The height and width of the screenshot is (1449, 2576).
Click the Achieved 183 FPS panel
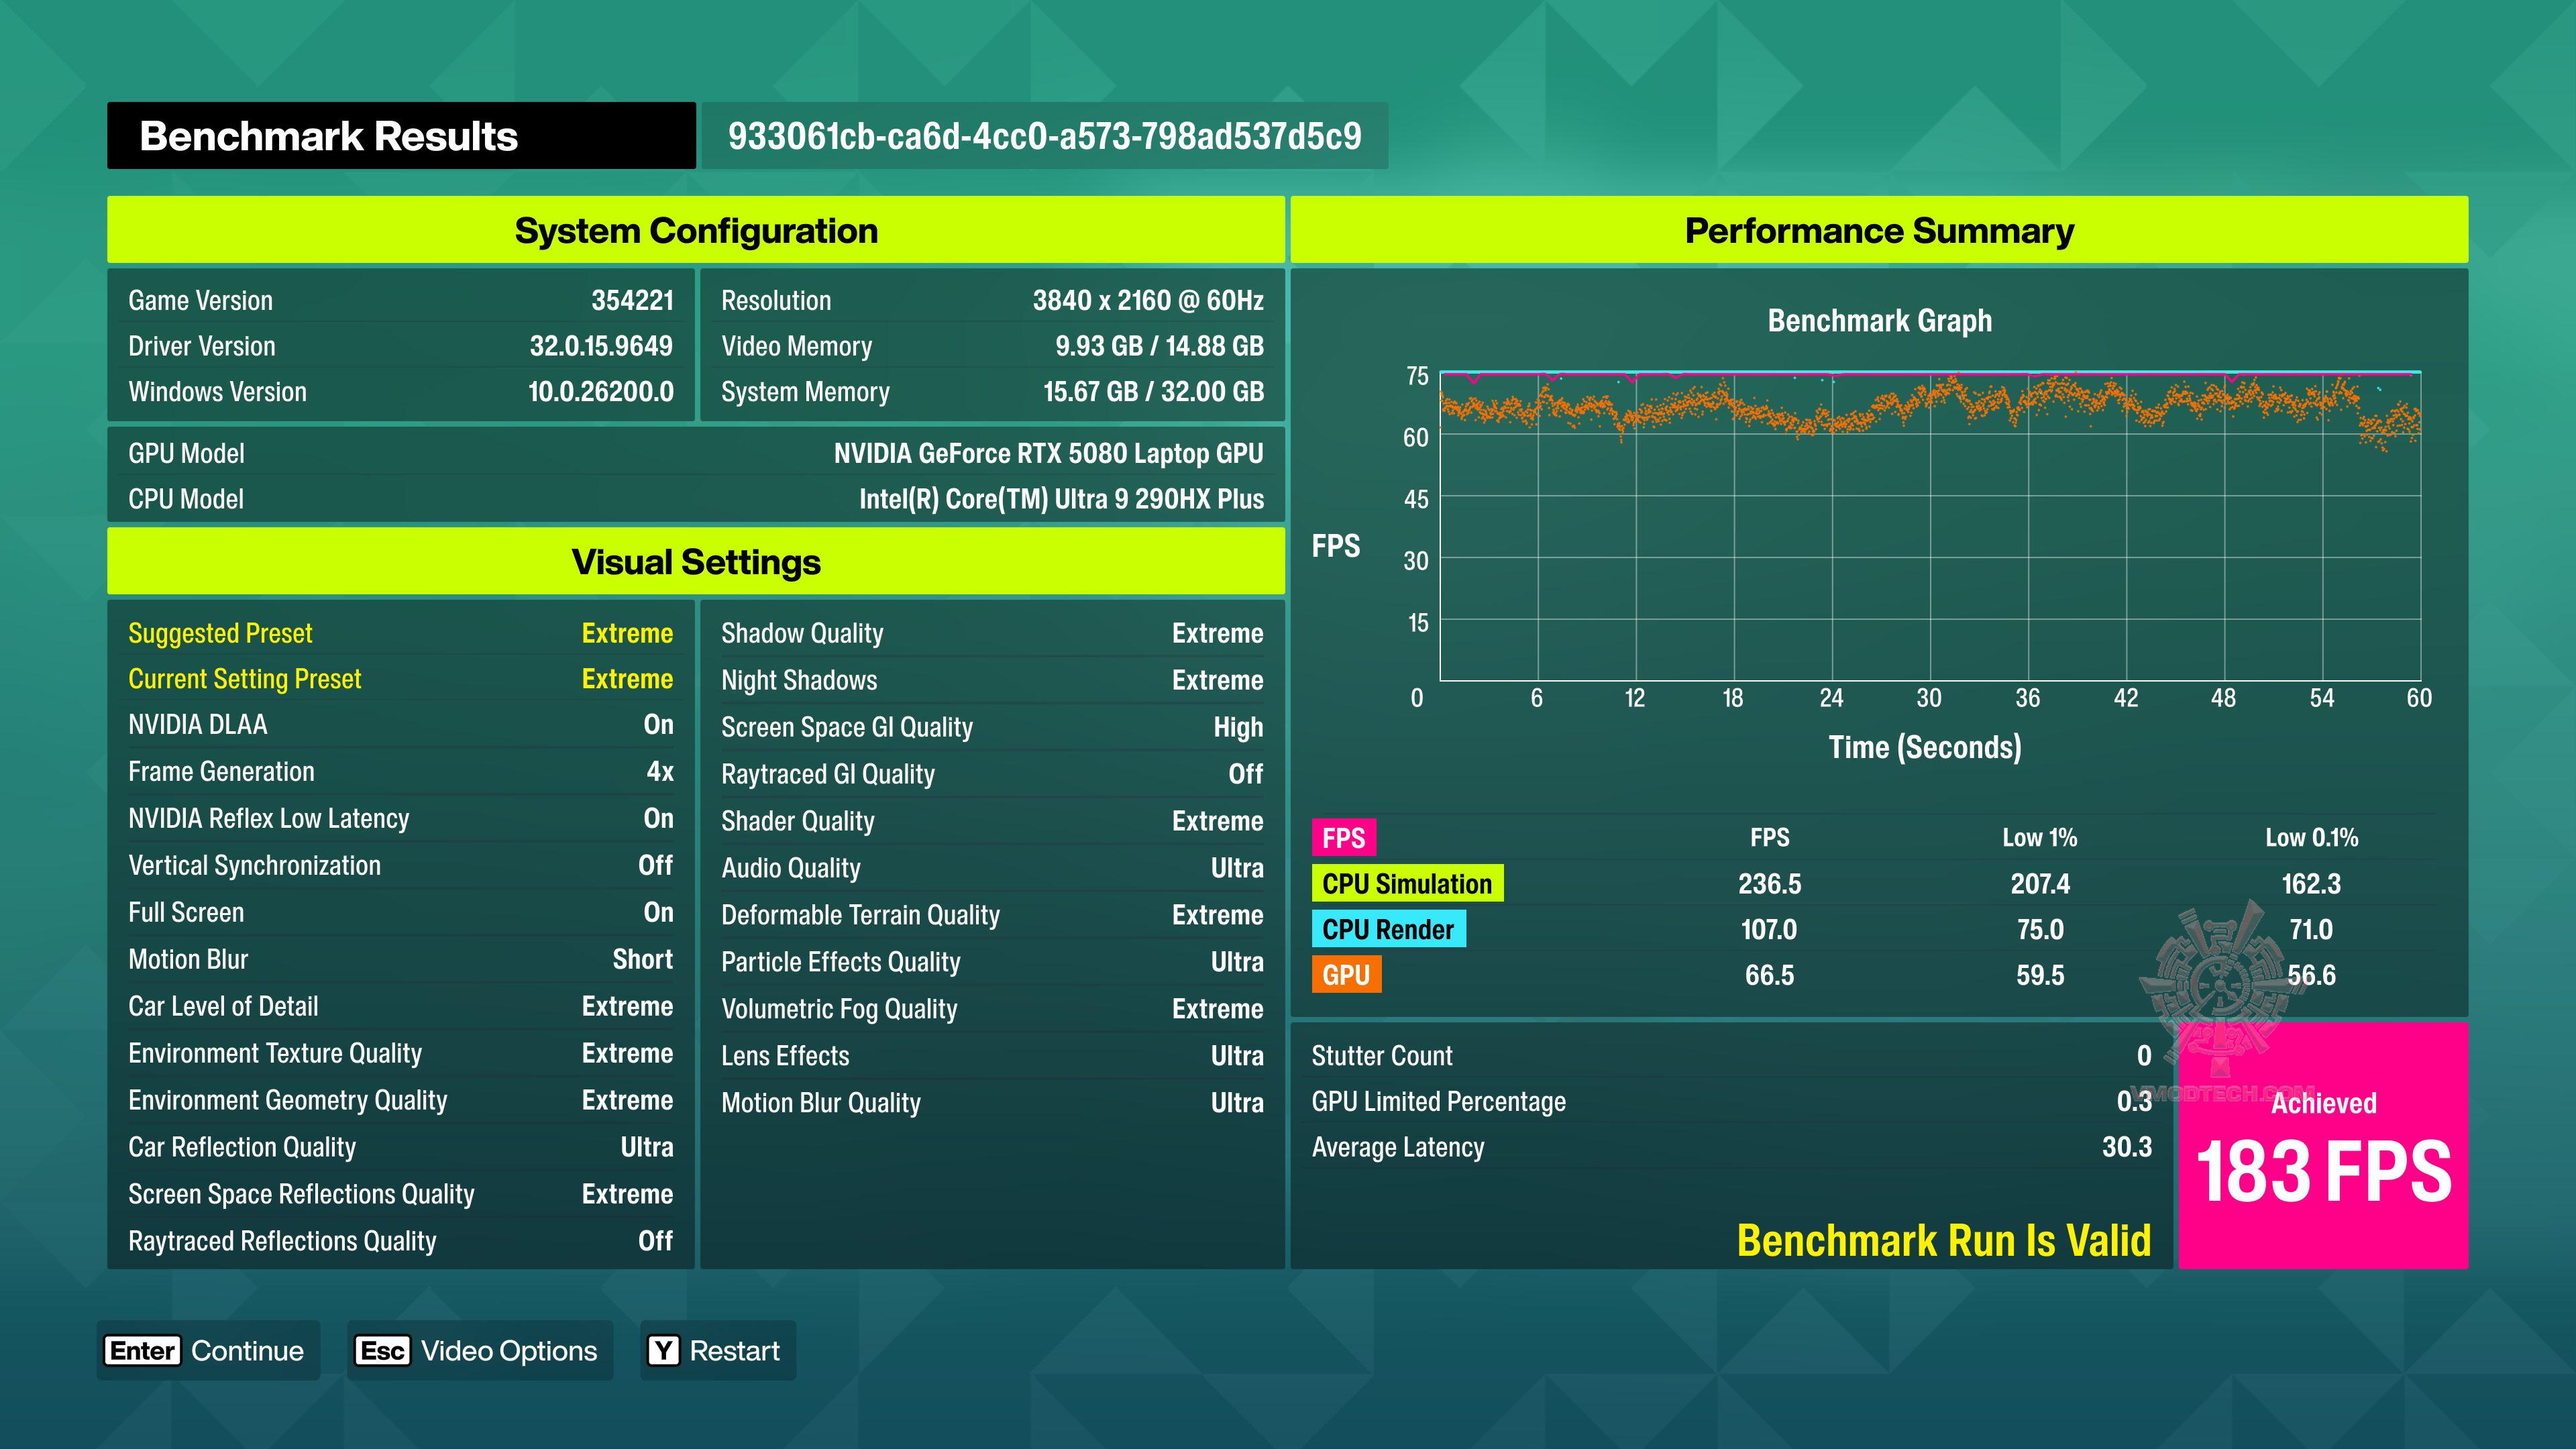[2323, 1146]
